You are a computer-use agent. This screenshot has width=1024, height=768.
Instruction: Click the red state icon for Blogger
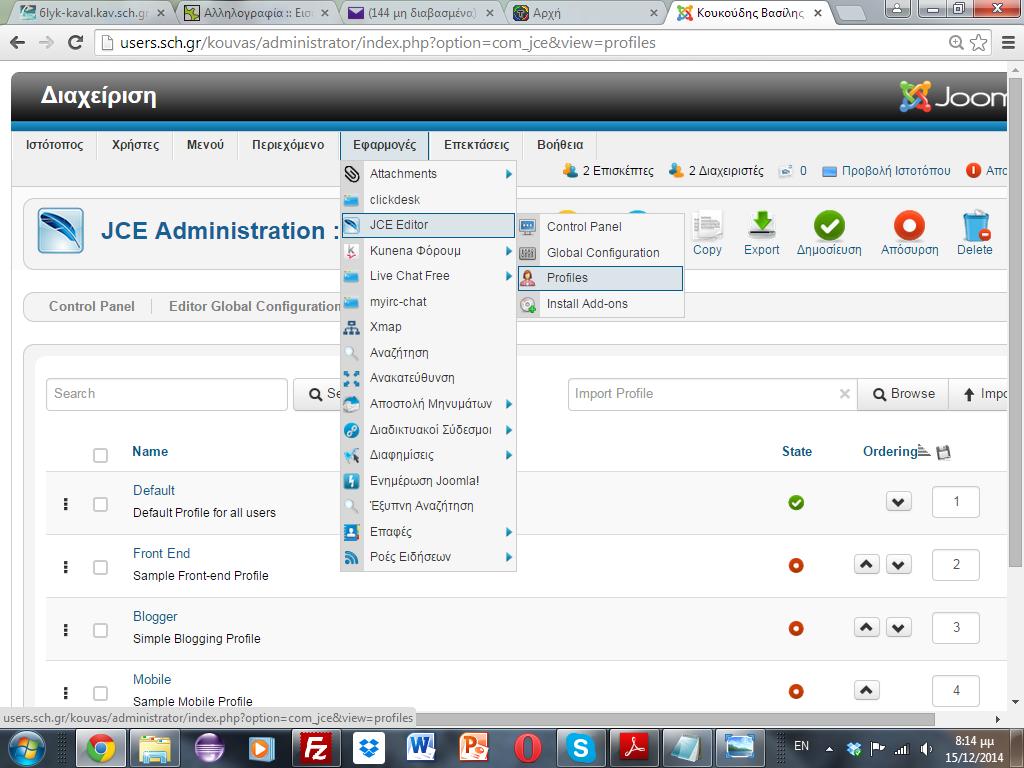(796, 628)
